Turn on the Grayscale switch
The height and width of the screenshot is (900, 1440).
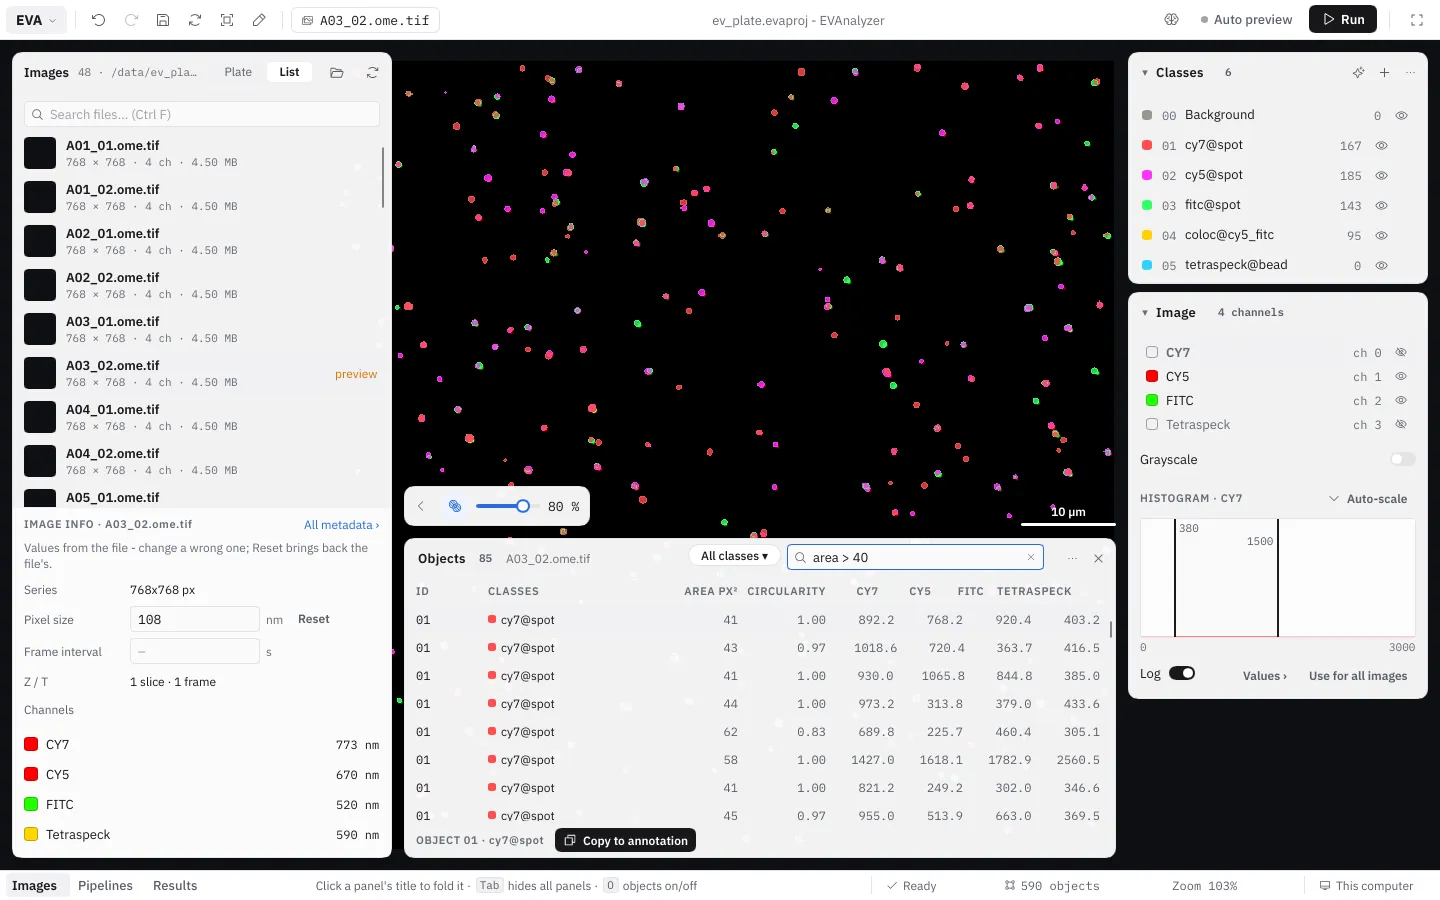click(x=1403, y=459)
